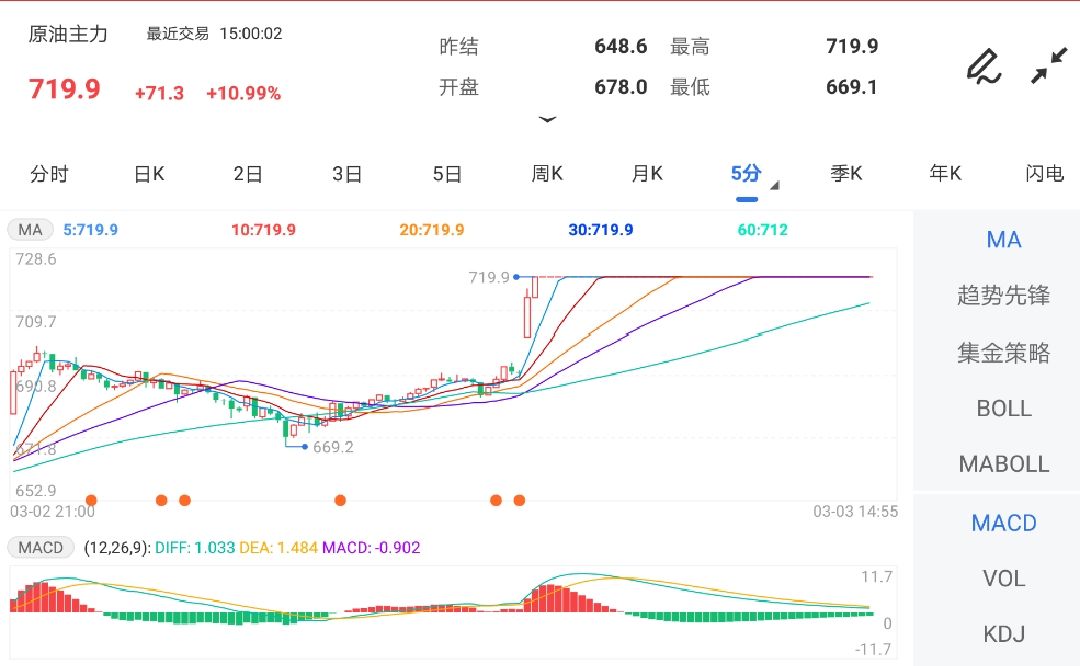Tap the last orange marker dot

coord(519,500)
